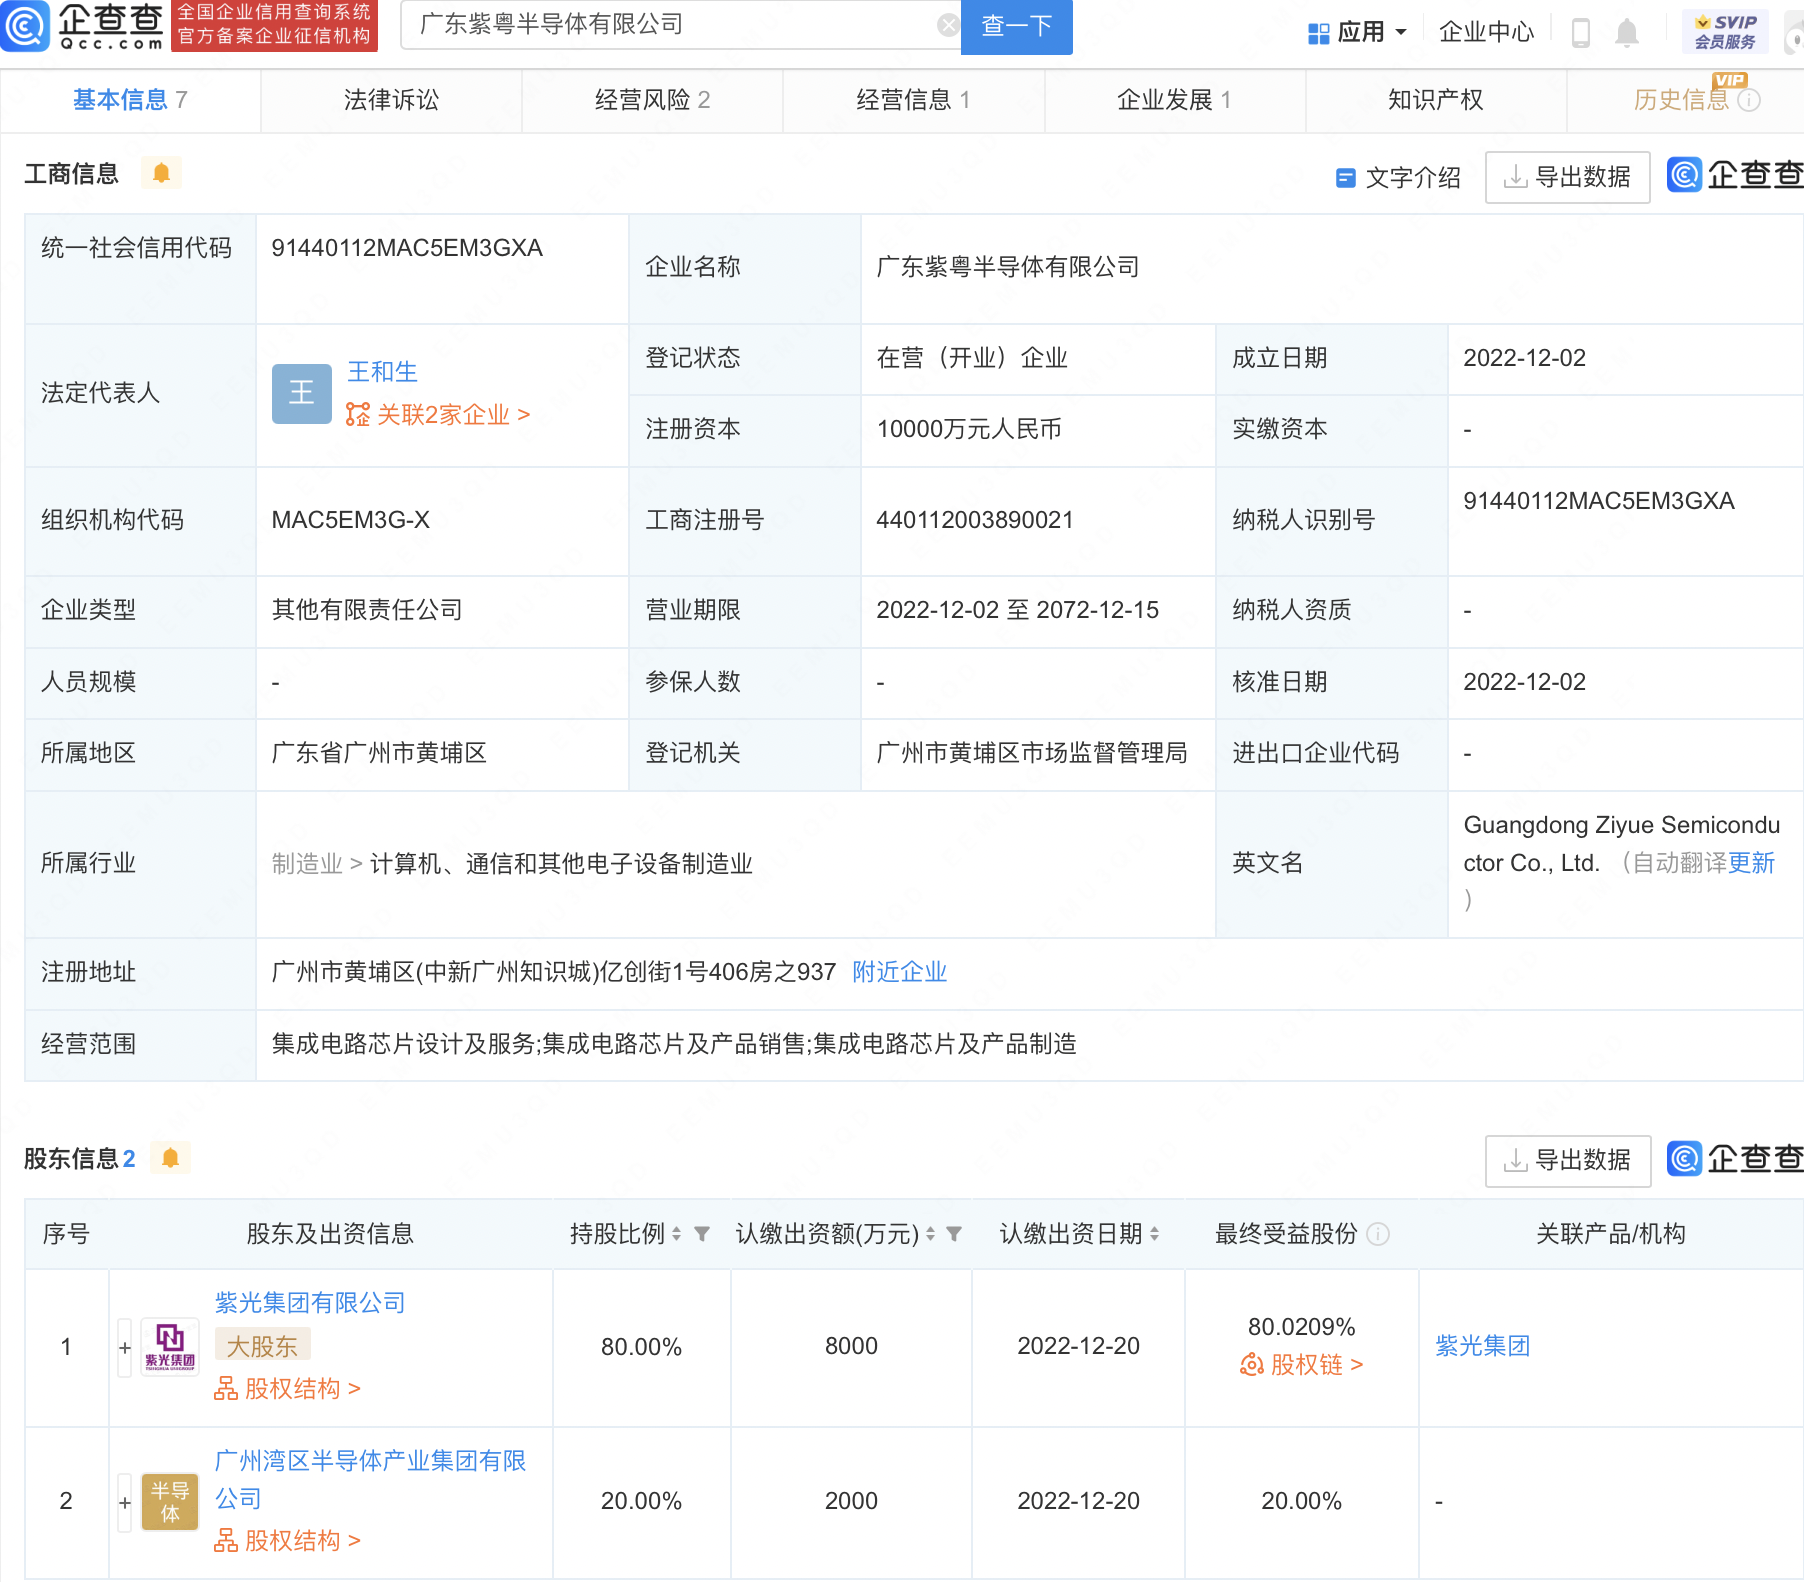1804x1582 pixels.
Task: Open 股权结构 under 紫光集团有限公司
Action: [287, 1389]
